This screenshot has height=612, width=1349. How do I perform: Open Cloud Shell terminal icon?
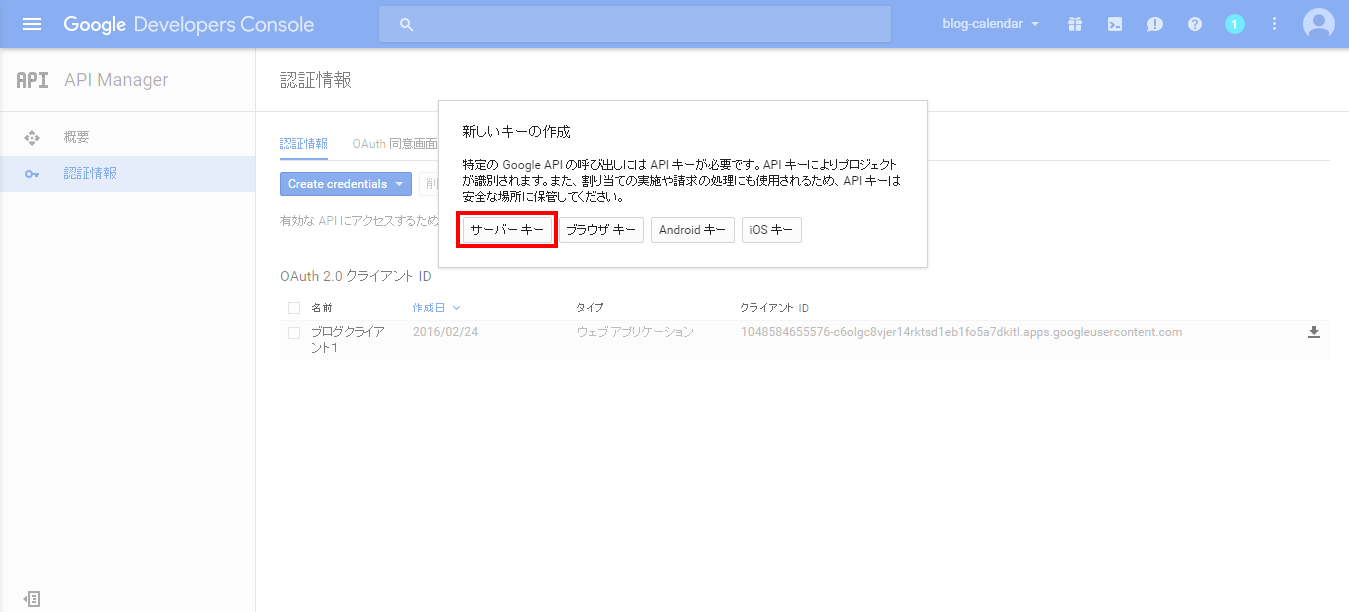click(1115, 24)
